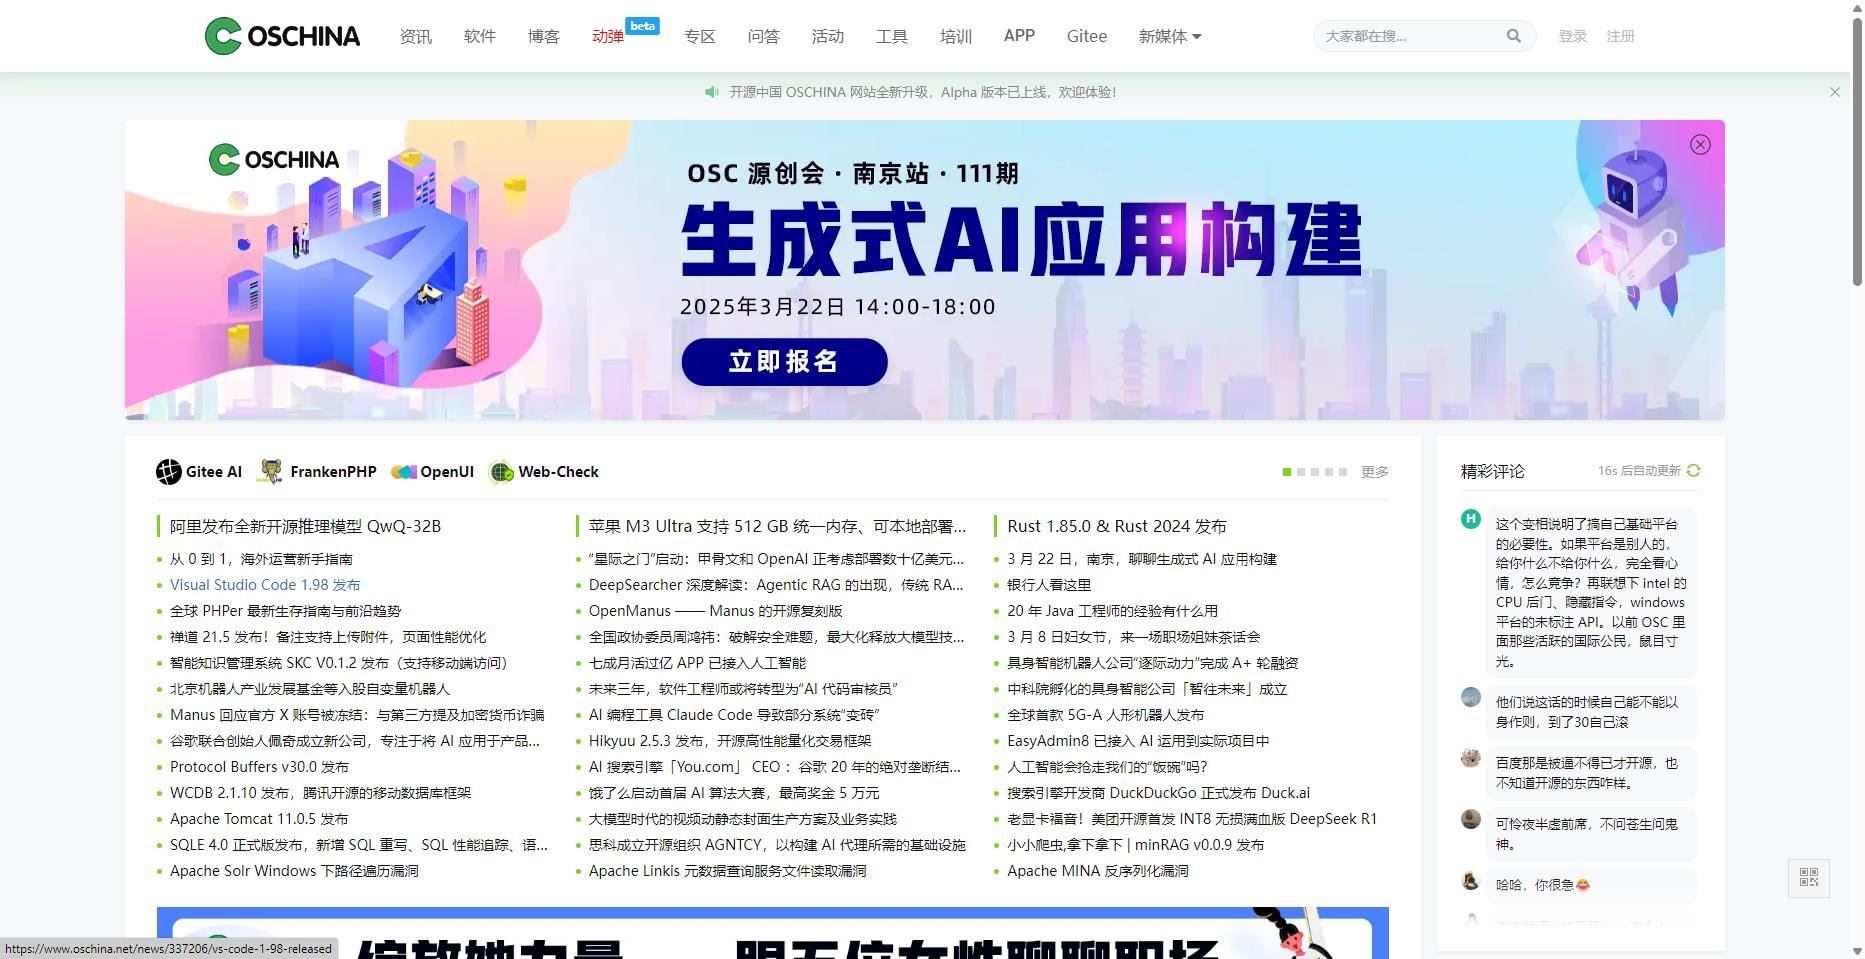
Task: Click the 更多 more link
Action: pos(1374,472)
